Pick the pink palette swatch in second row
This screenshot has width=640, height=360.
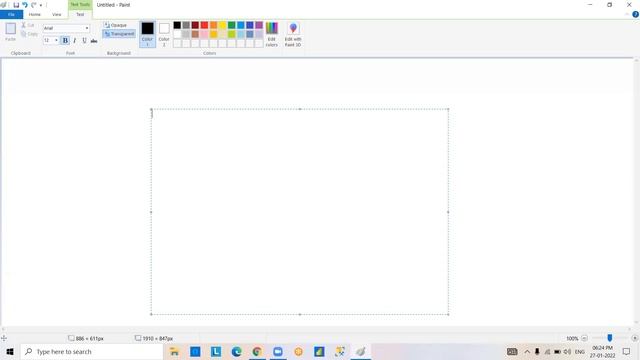[204, 34]
